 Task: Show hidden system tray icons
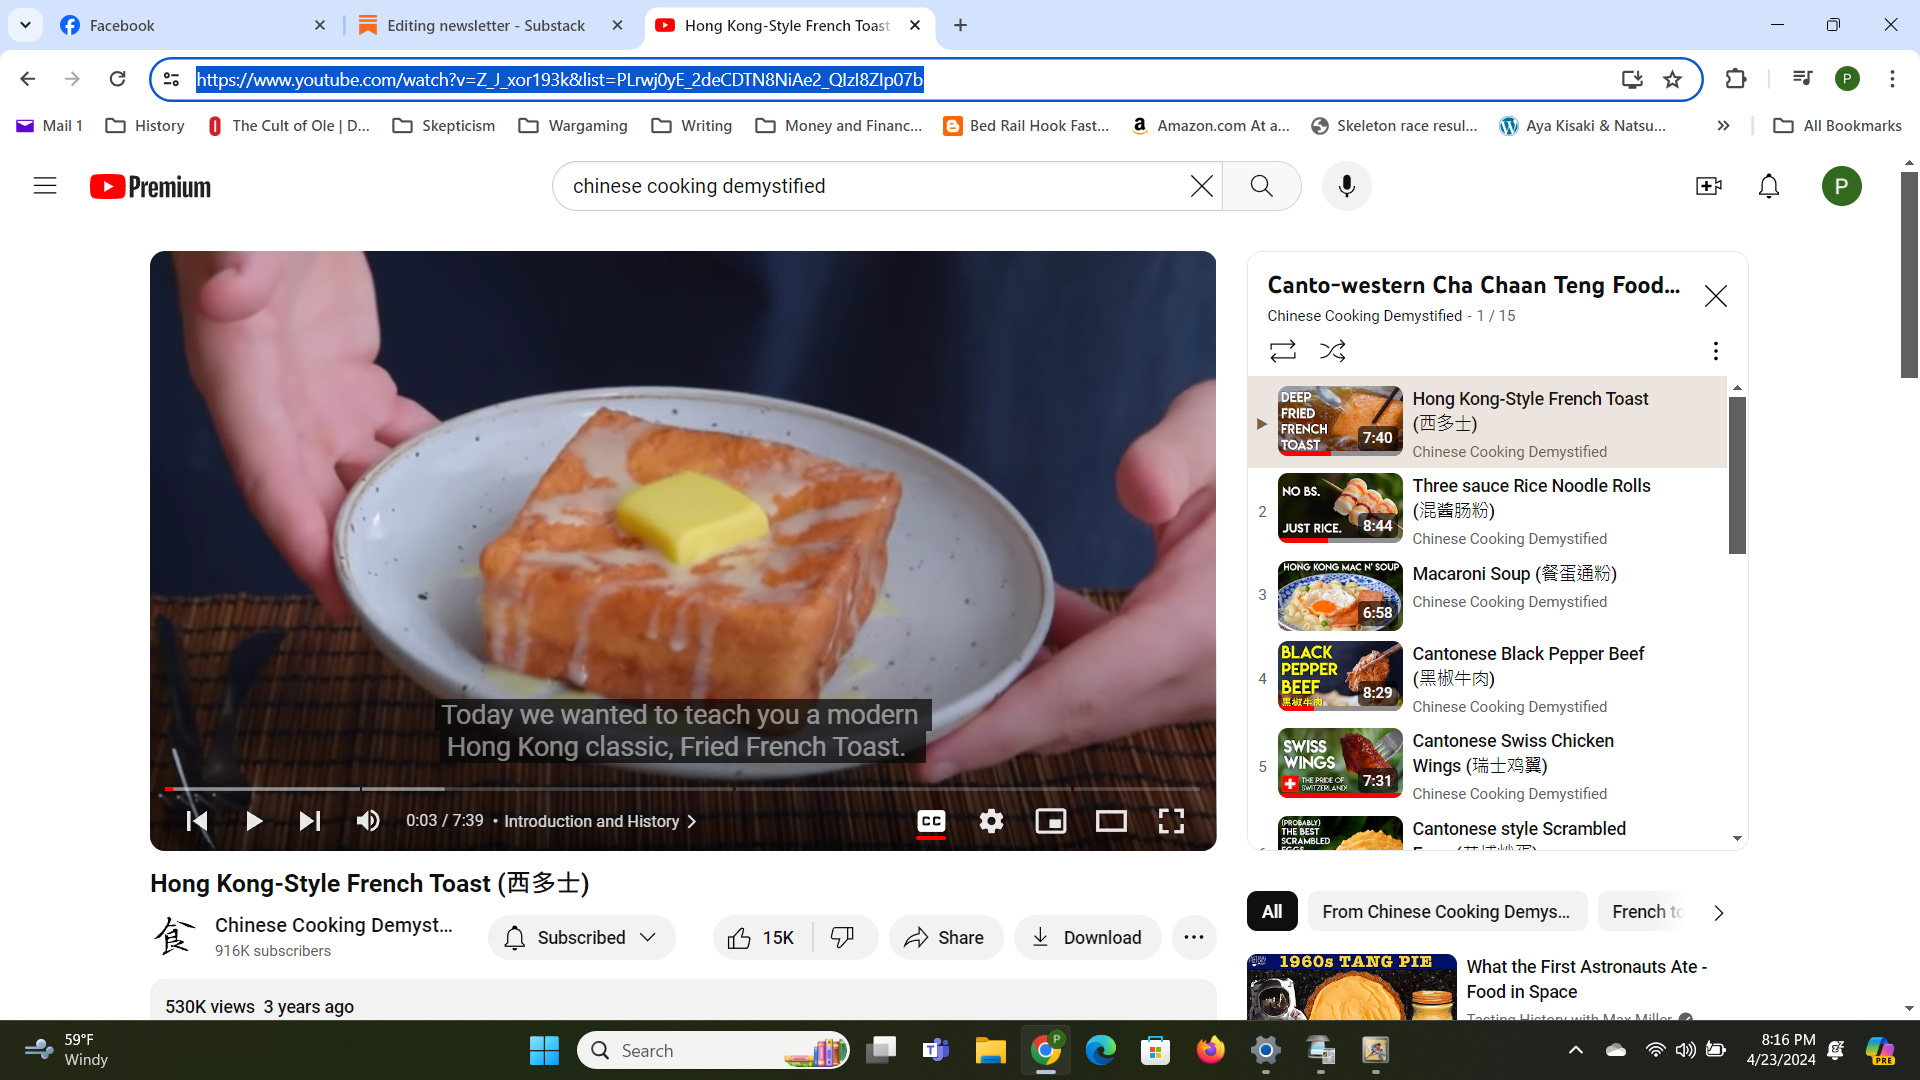coord(1575,1050)
